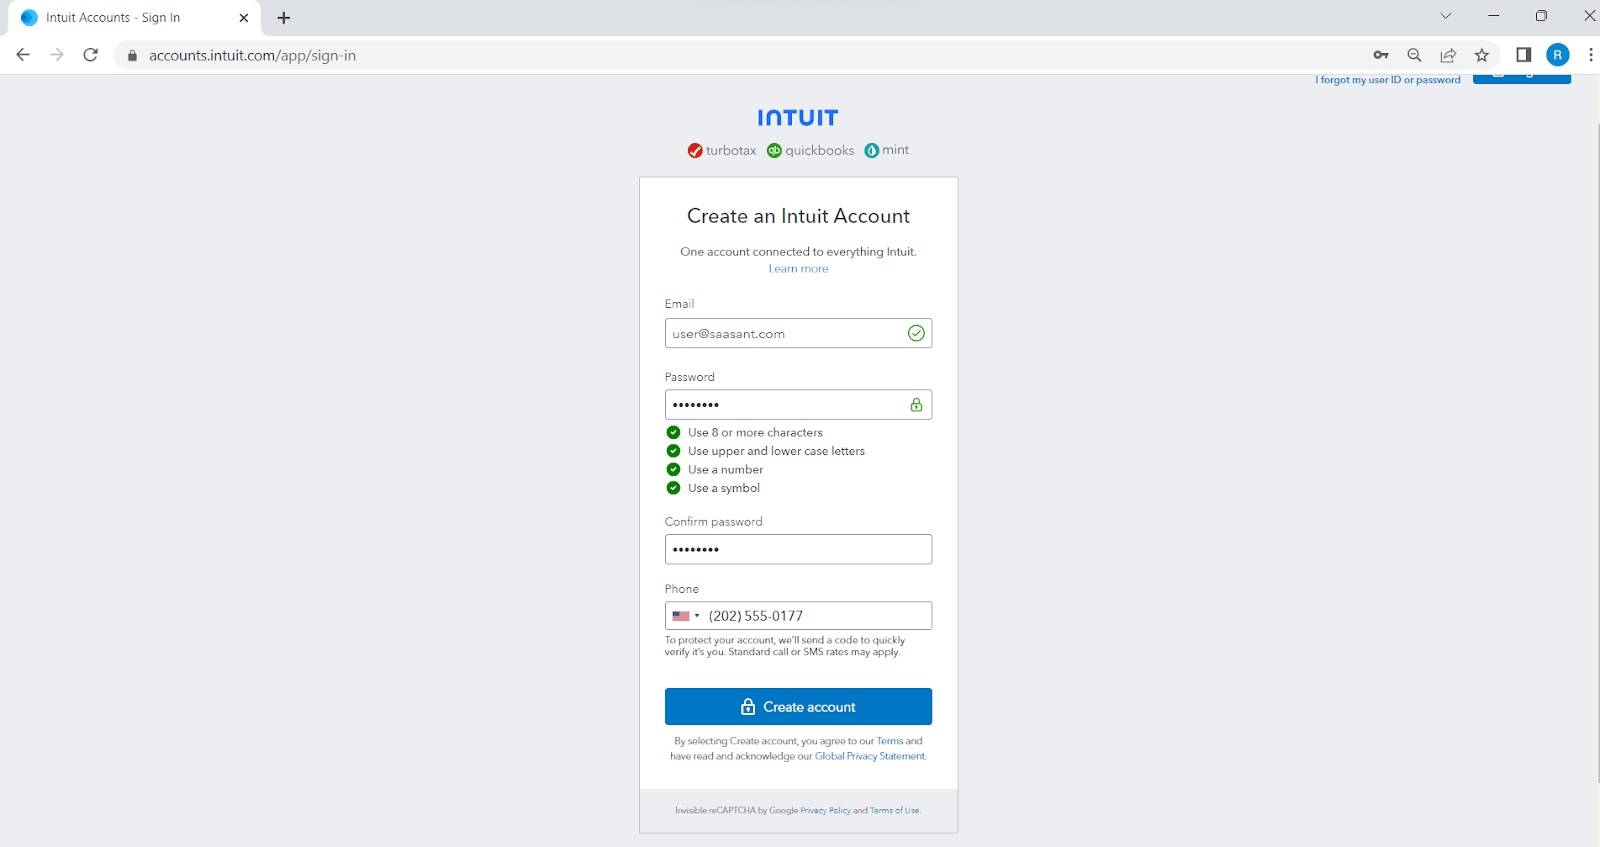Open the phone country flag dropdown
This screenshot has height=847, width=1600.
[686, 616]
